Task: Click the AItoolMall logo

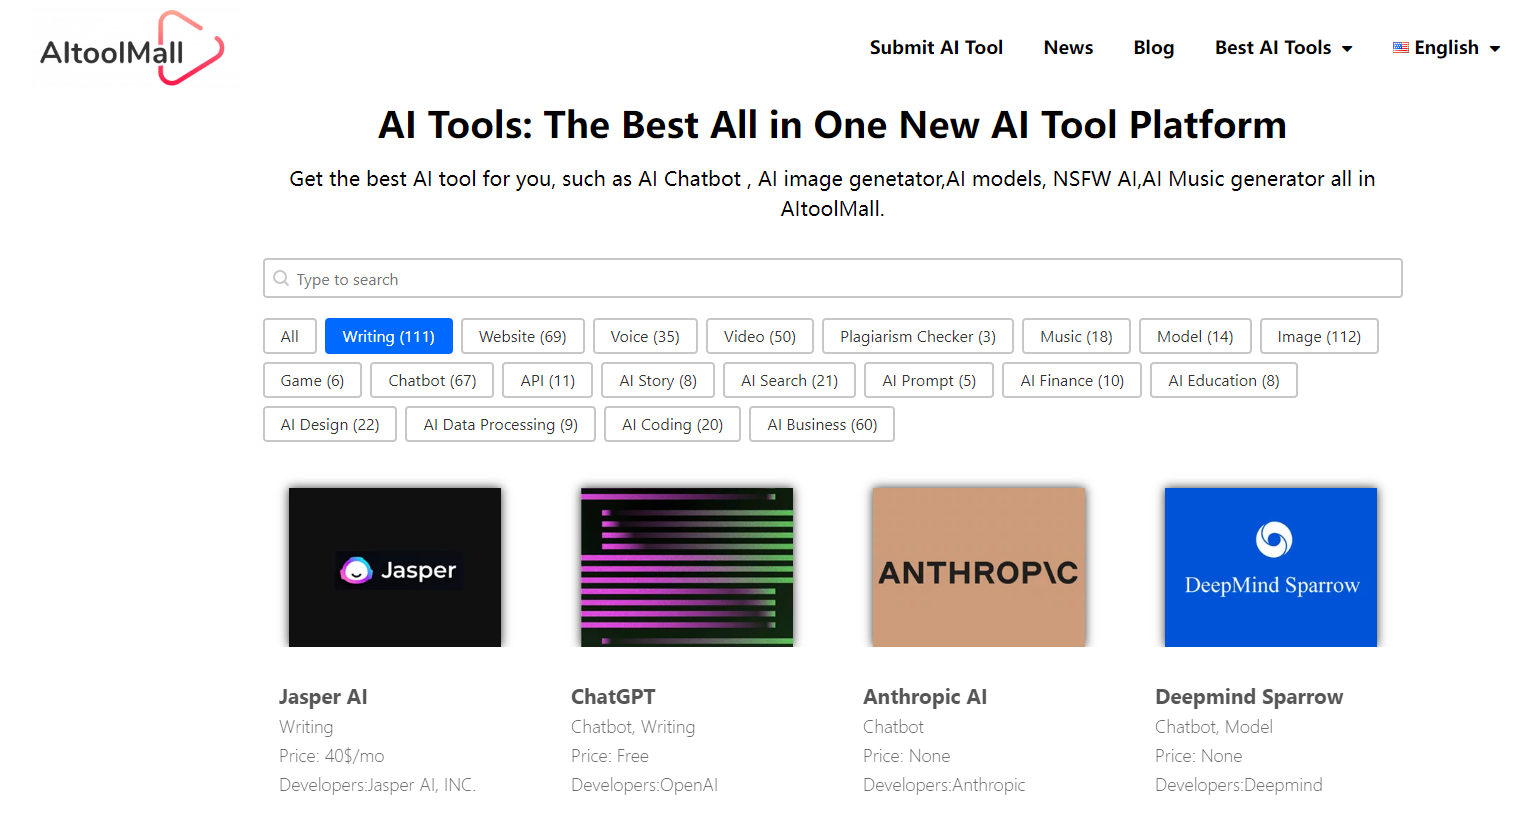Action: (131, 49)
